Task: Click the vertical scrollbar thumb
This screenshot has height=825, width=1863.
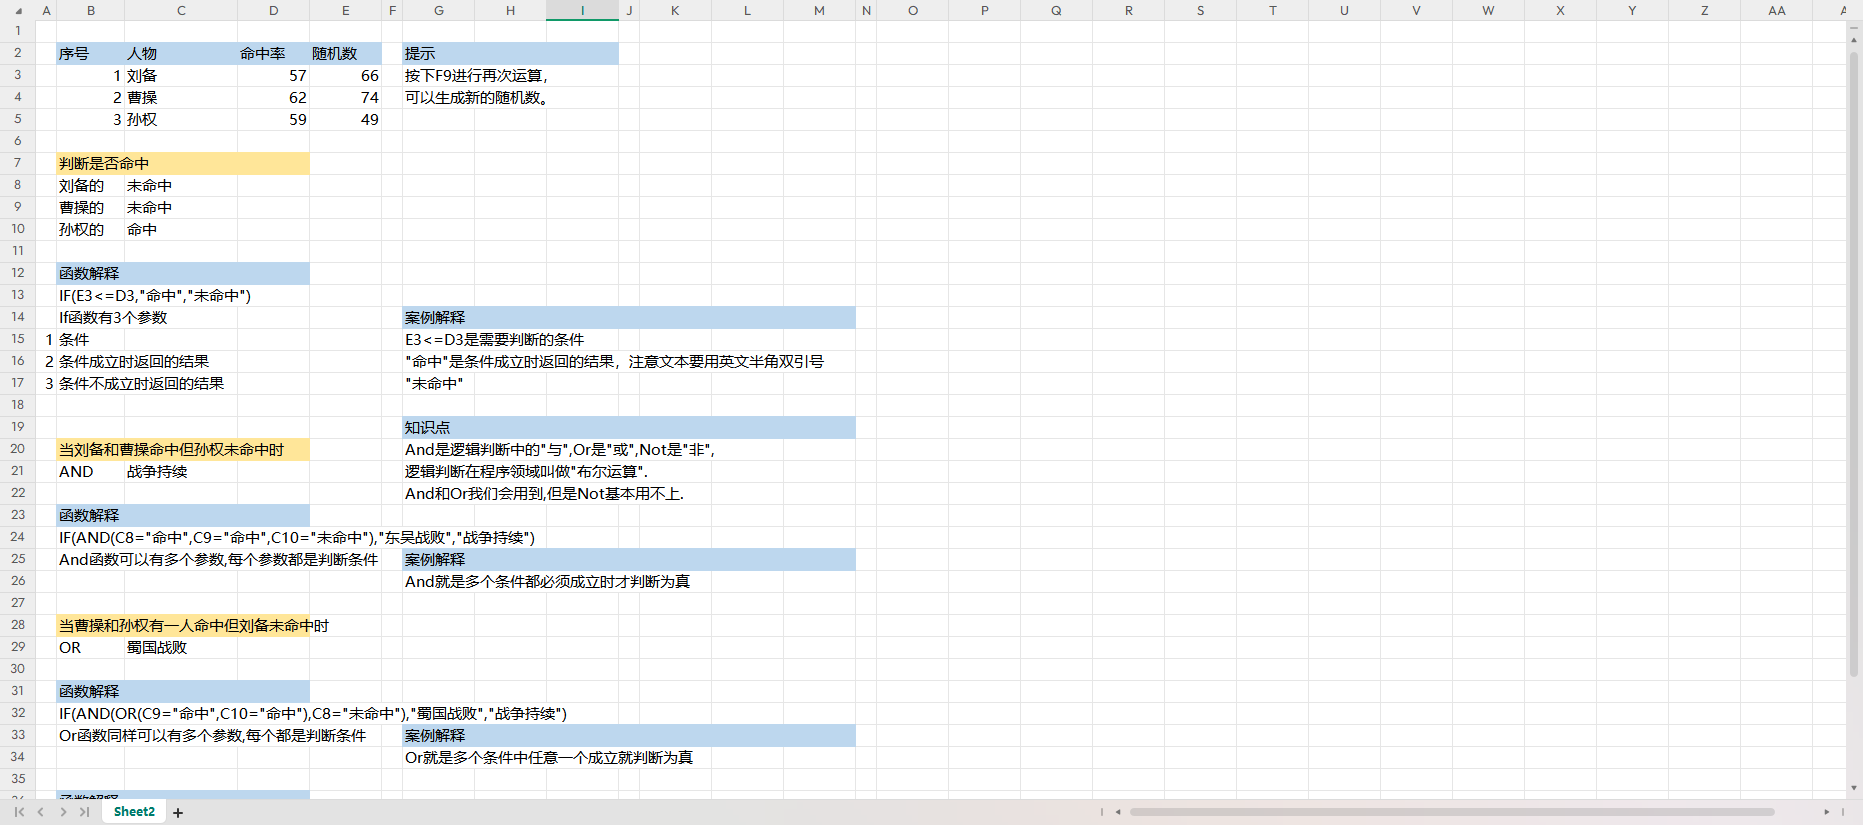Action: 1854,360
